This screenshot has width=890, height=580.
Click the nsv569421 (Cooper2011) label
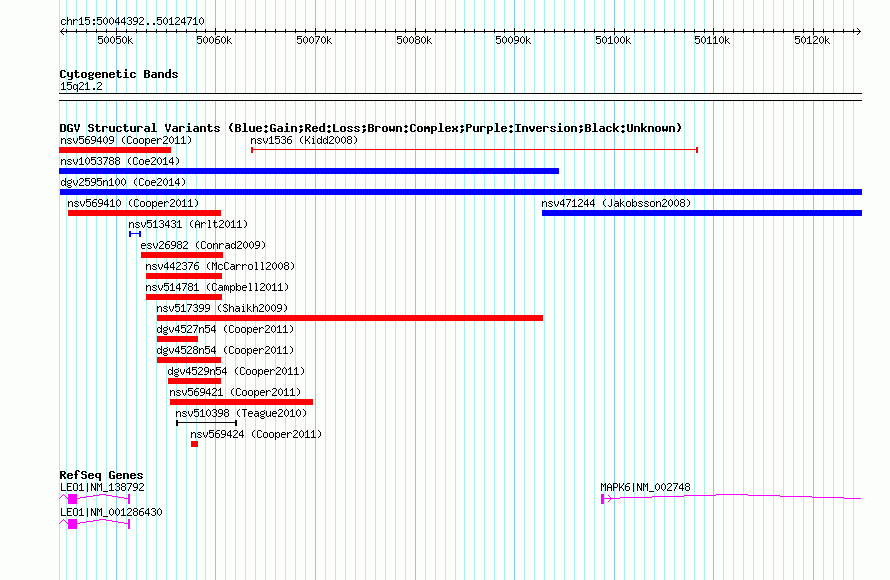(235, 392)
